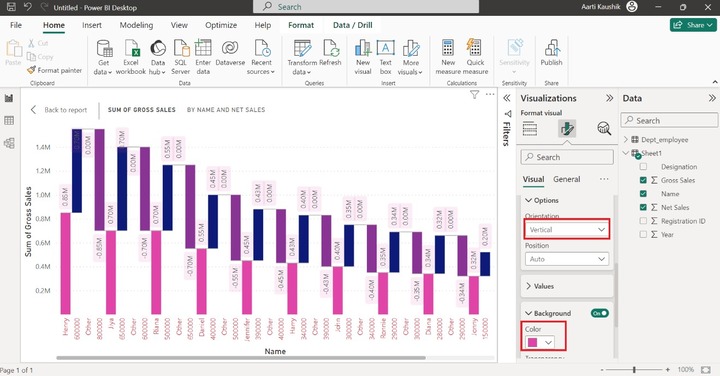Choose SQL Server source icon

tap(181, 49)
